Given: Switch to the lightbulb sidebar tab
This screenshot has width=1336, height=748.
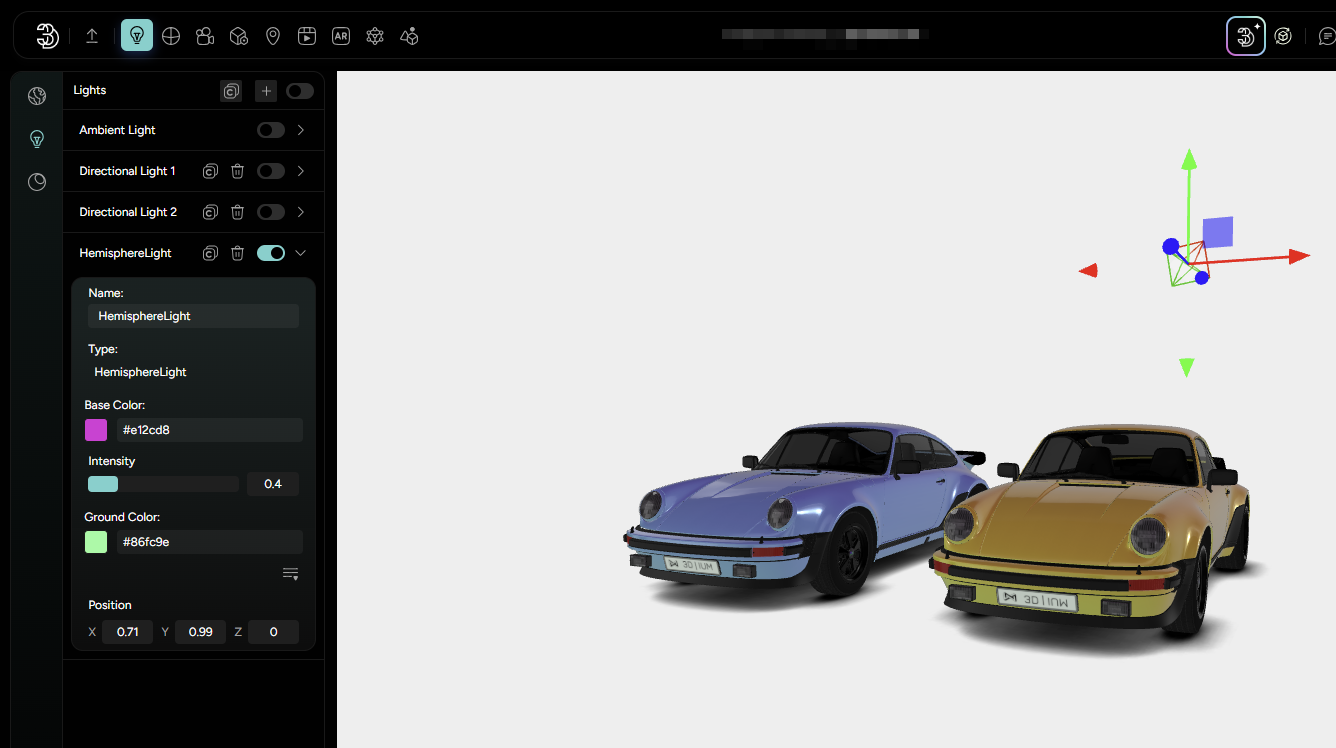Looking at the screenshot, I should [x=37, y=139].
